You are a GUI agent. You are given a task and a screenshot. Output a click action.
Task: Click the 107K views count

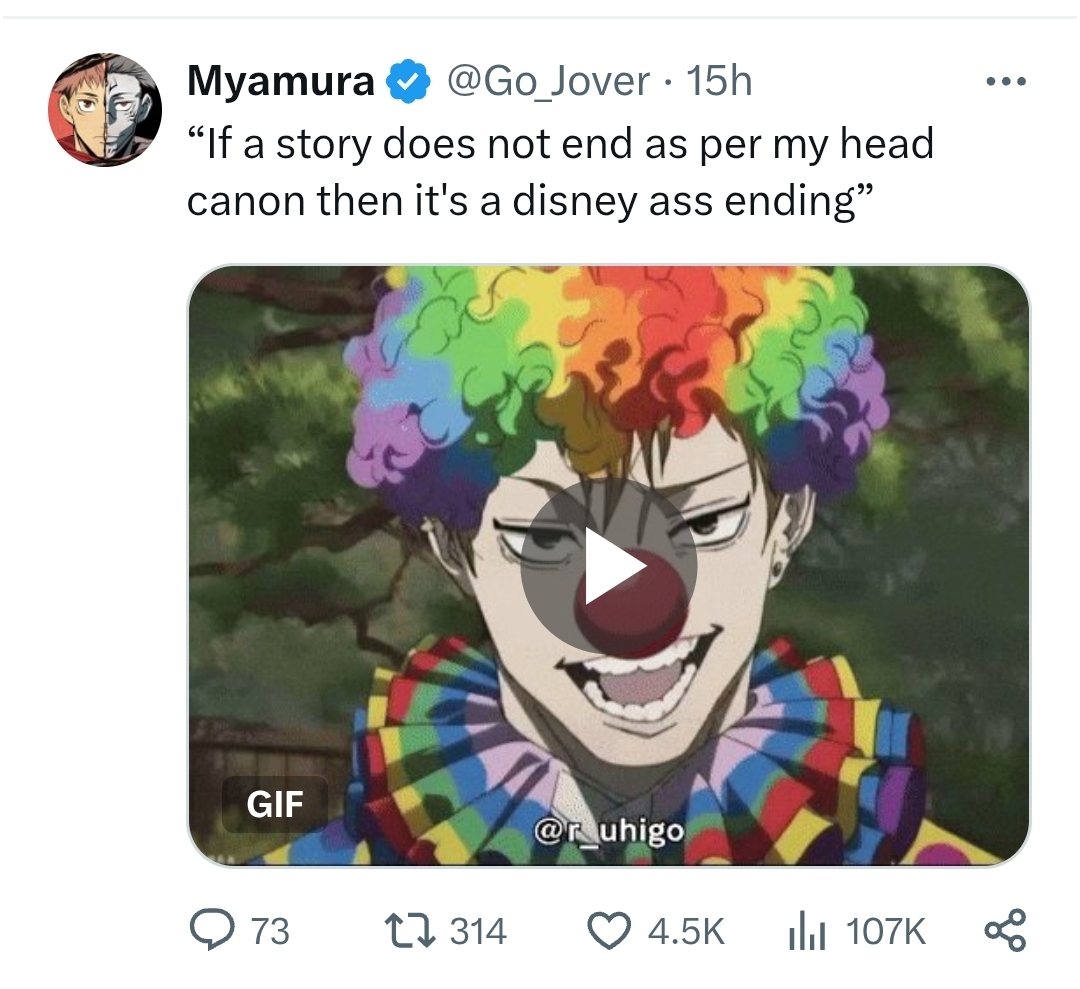click(885, 931)
